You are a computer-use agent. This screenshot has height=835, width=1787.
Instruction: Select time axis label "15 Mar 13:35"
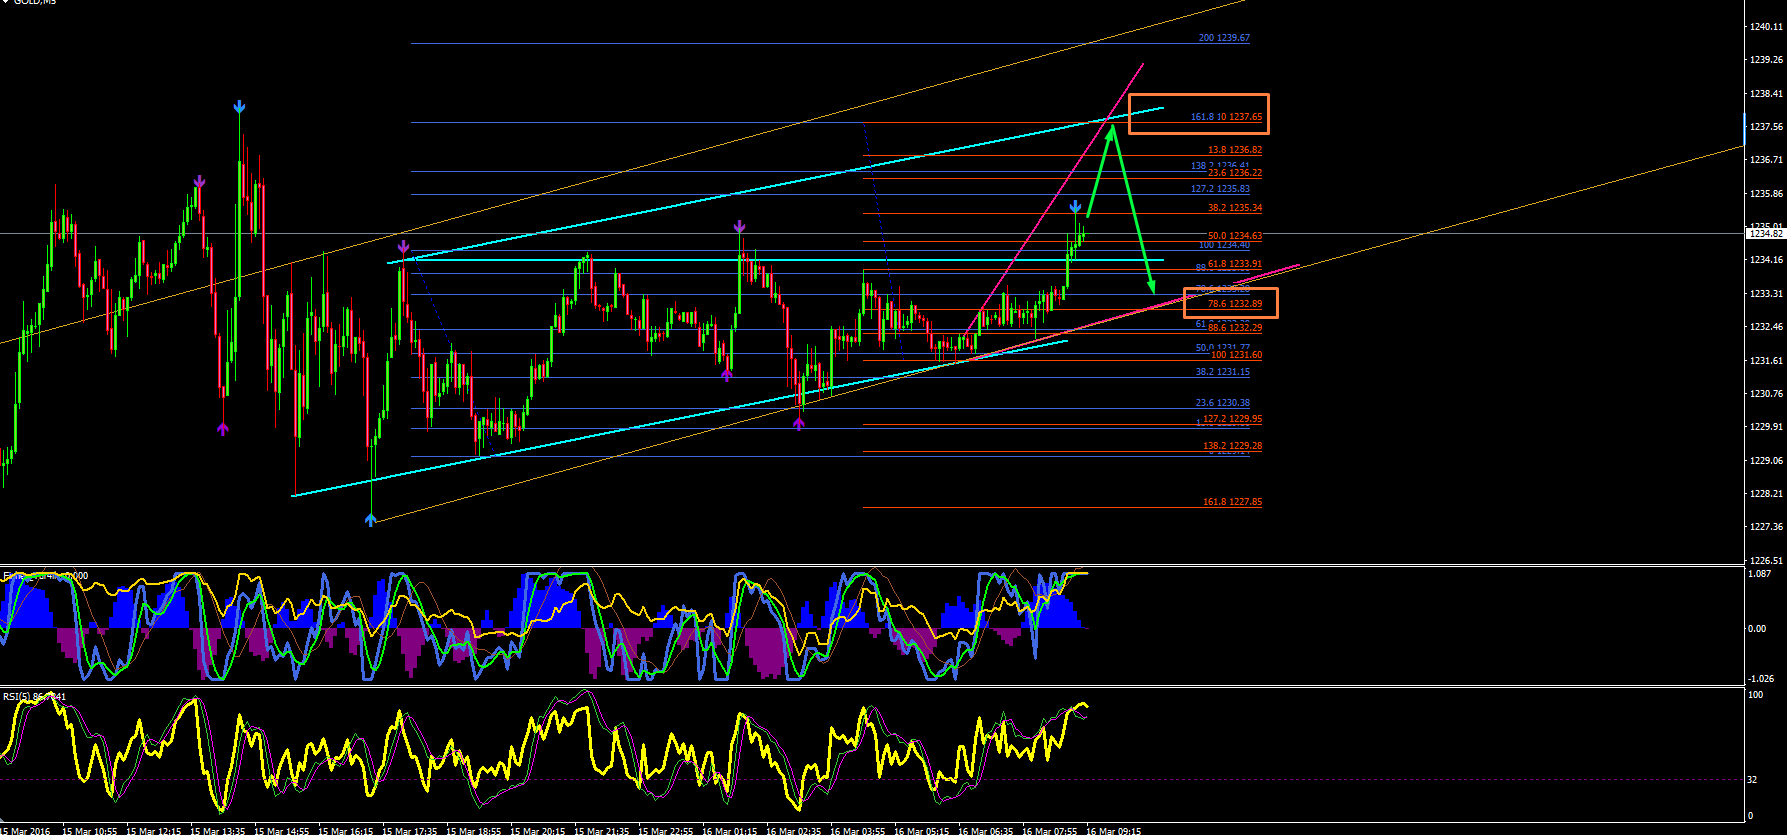(217, 830)
